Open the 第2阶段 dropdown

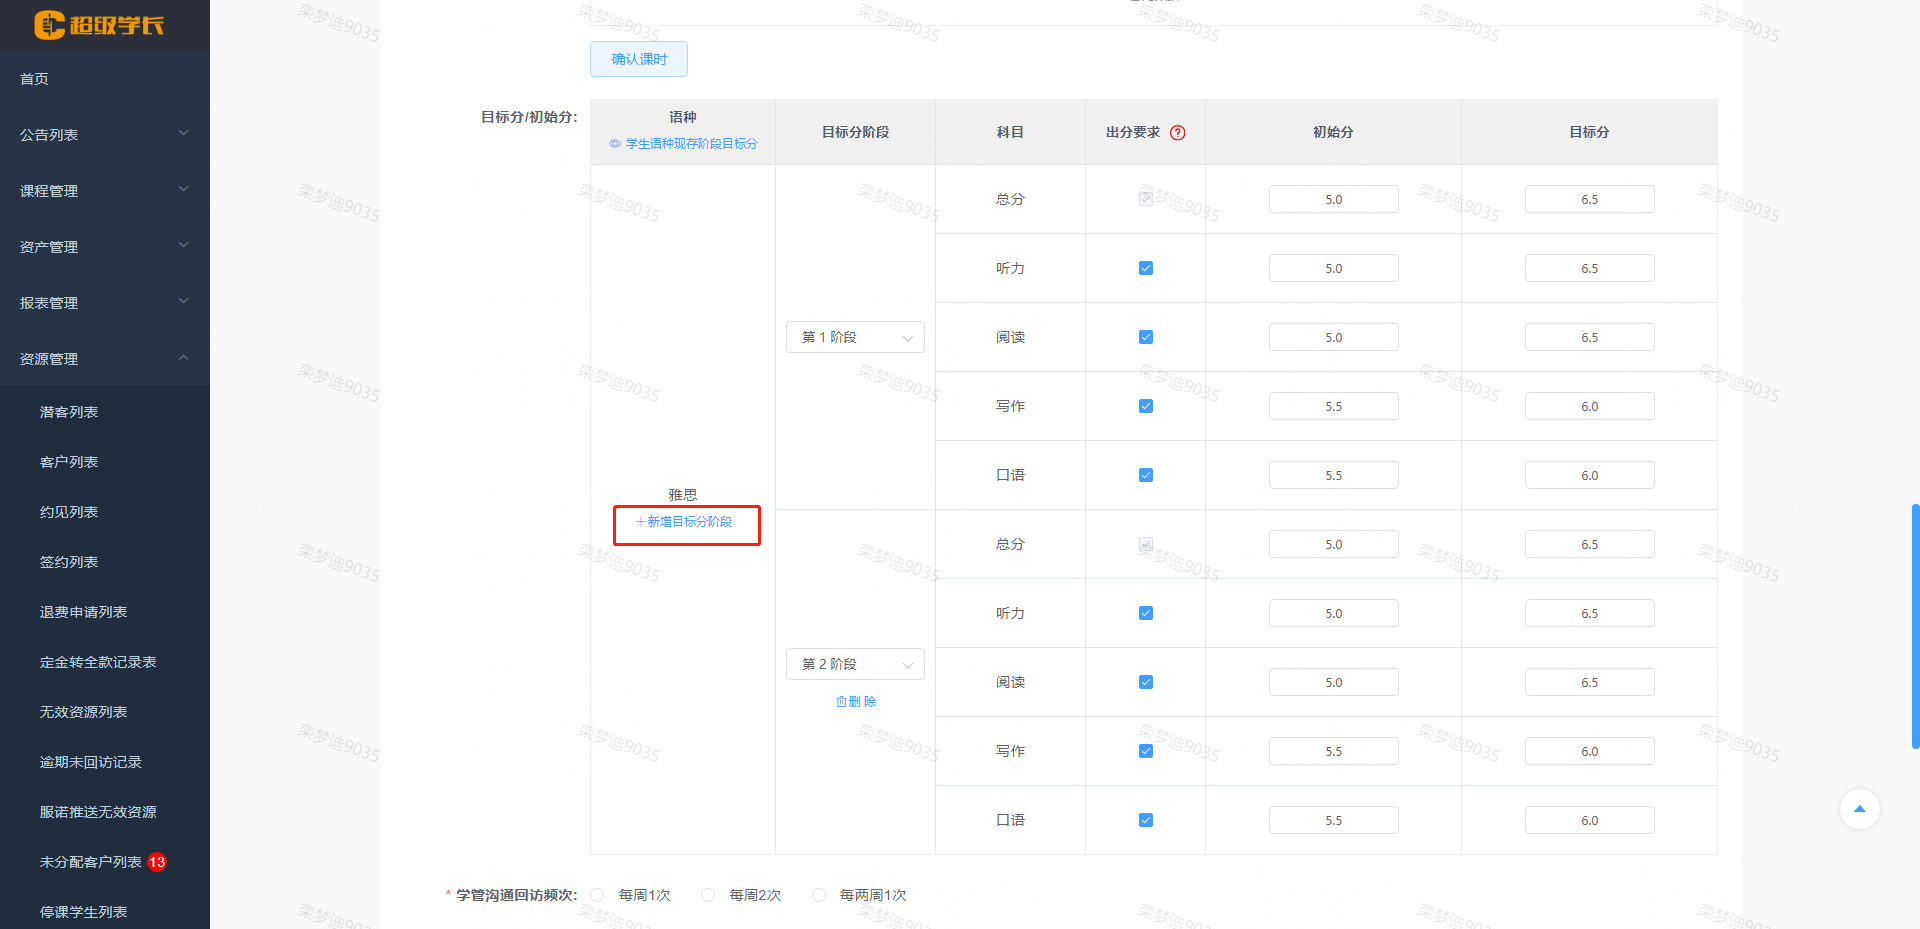[x=855, y=663]
